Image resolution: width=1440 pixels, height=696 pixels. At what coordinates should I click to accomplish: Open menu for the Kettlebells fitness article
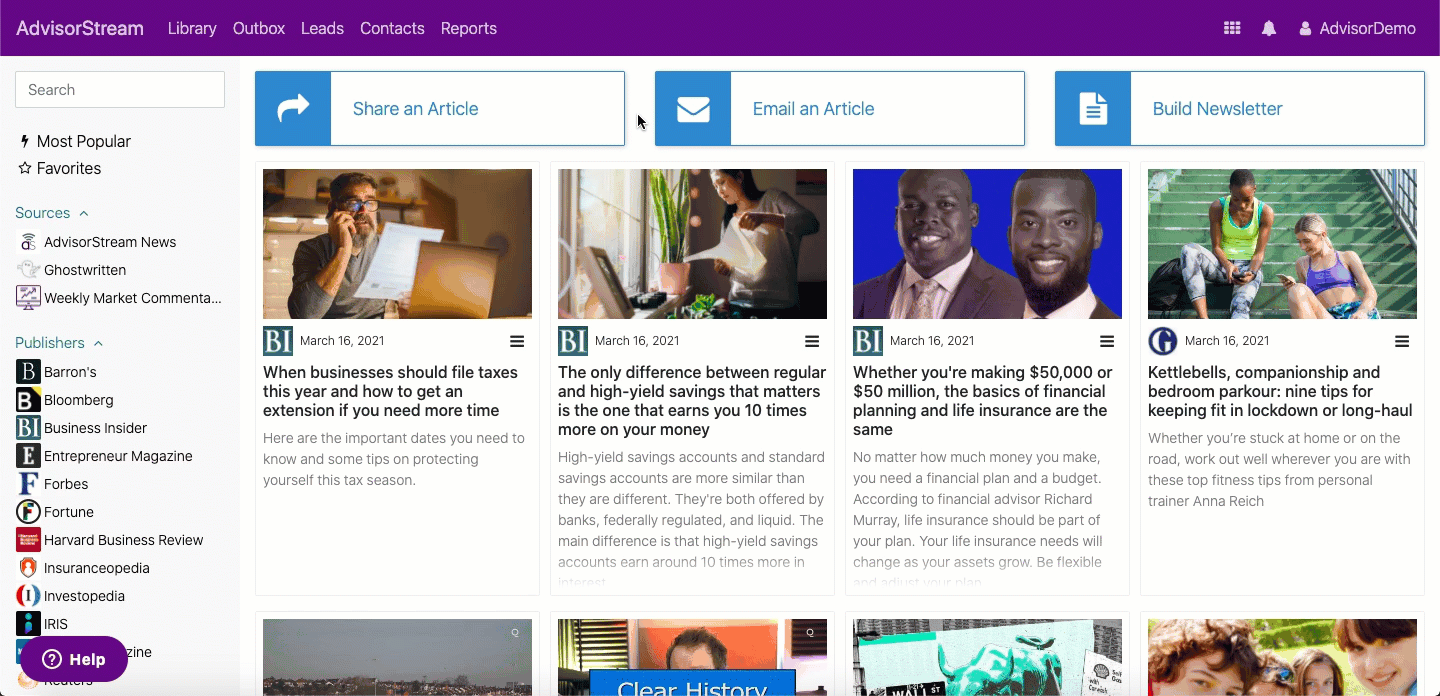1402,341
